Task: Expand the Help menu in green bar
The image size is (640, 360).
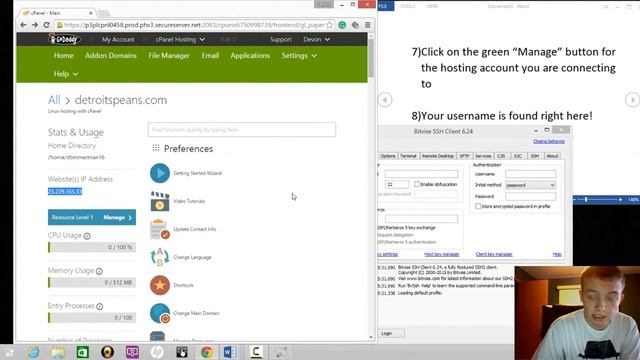Action: [65, 74]
